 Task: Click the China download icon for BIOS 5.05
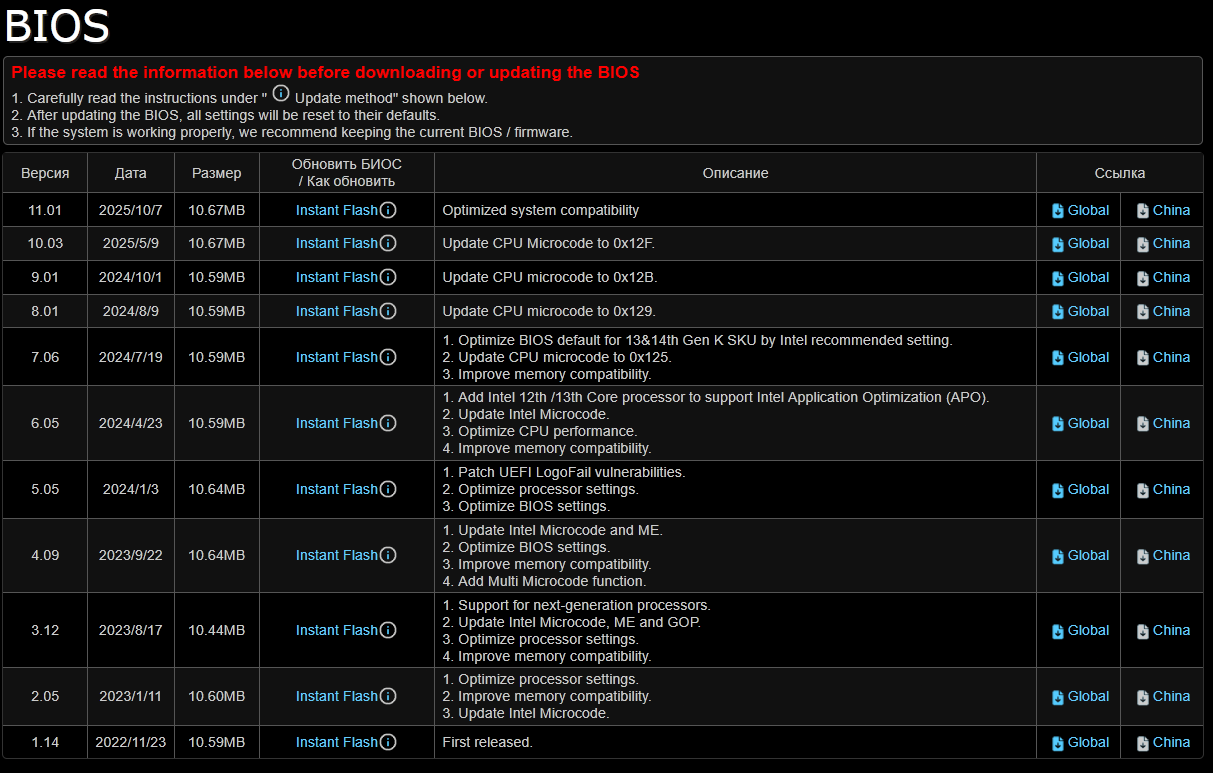pos(1143,490)
